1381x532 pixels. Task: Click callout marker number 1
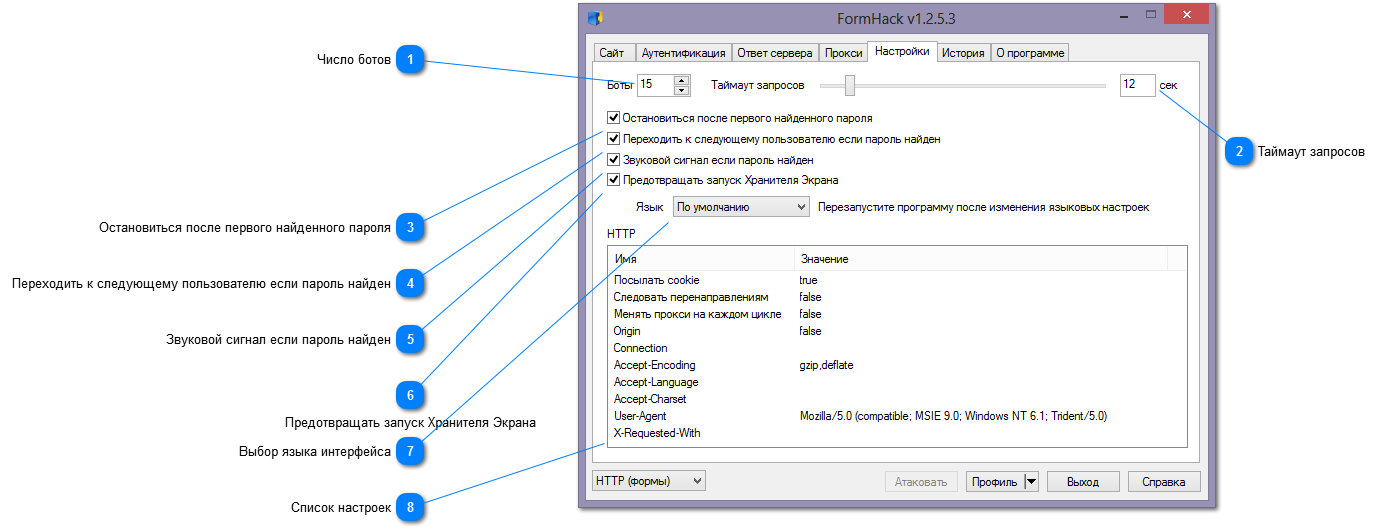(x=409, y=60)
